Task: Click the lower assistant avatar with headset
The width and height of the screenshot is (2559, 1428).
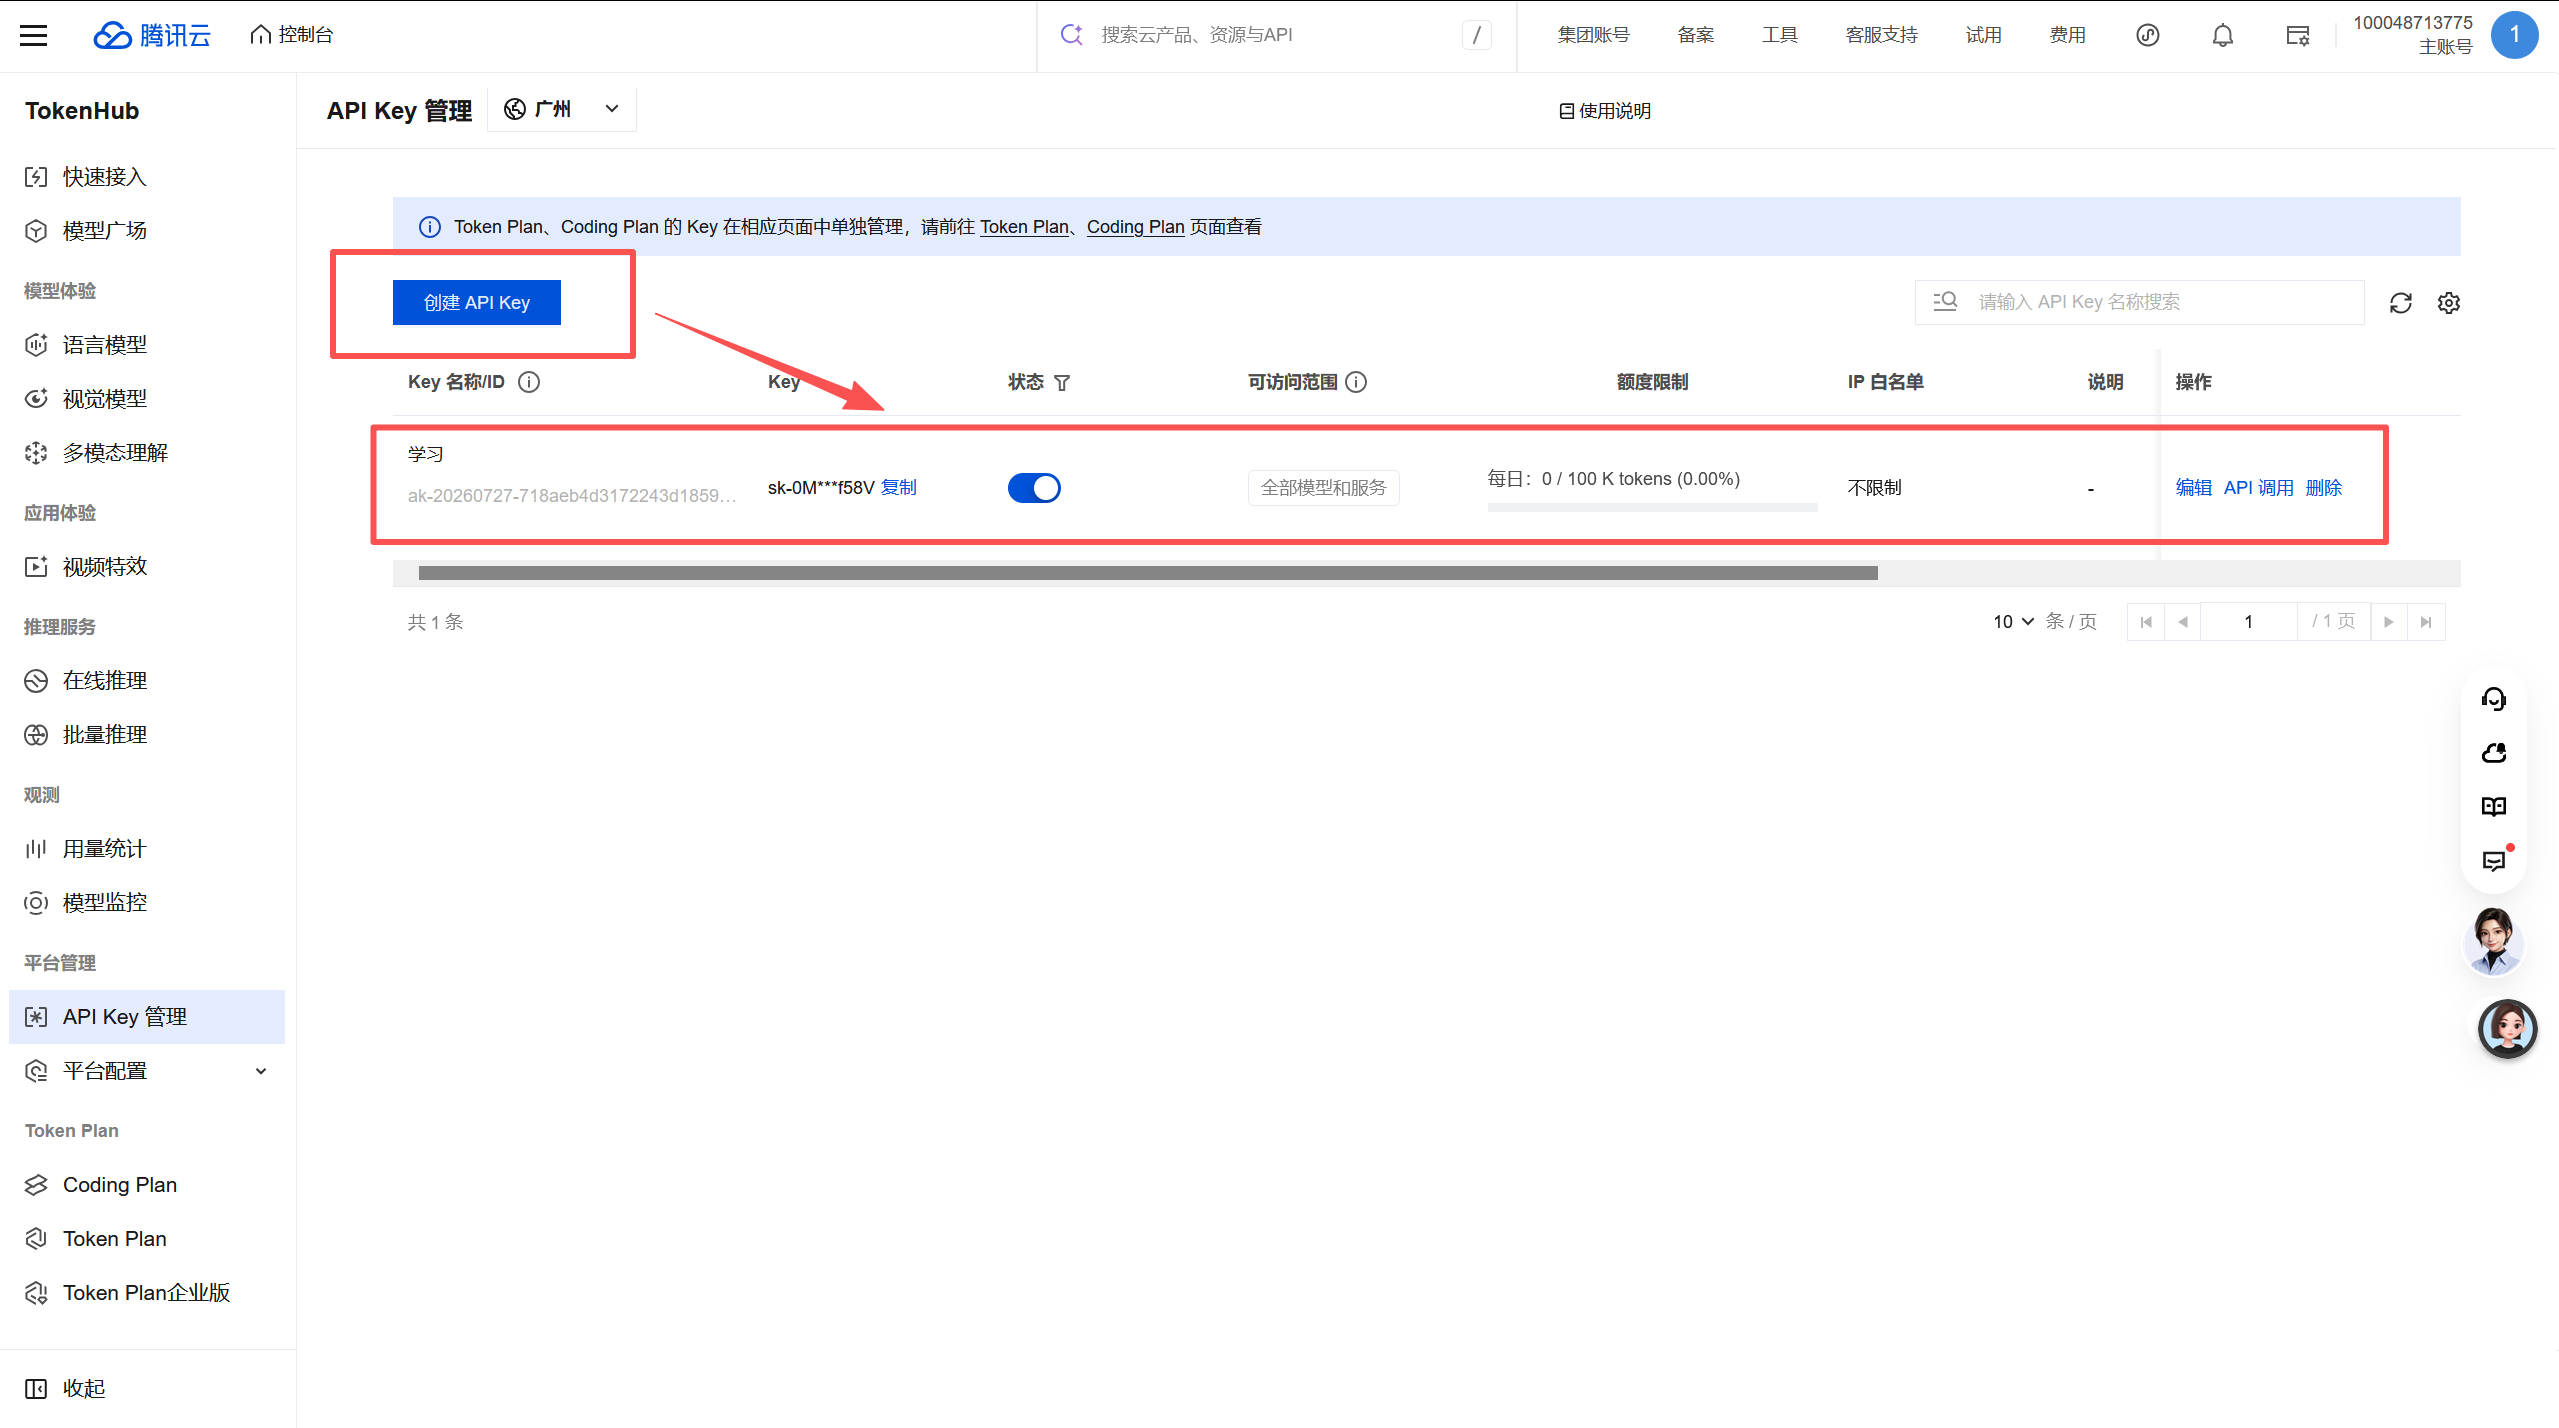Action: [x=2507, y=1029]
